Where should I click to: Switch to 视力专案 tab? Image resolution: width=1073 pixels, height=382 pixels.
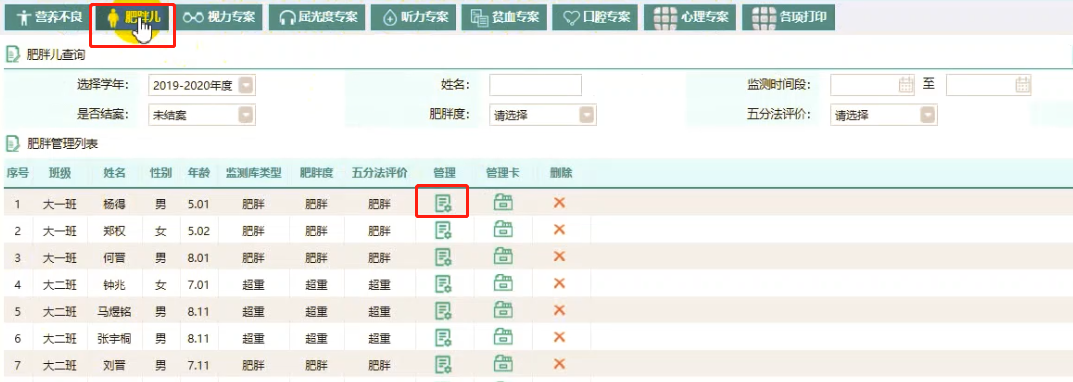pyautogui.click(x=219, y=18)
